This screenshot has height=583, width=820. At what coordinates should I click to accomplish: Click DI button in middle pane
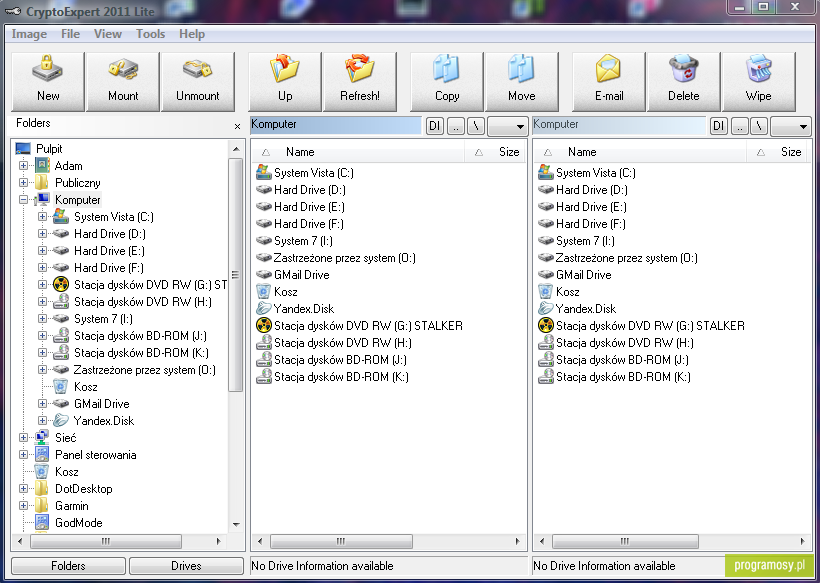pos(435,126)
